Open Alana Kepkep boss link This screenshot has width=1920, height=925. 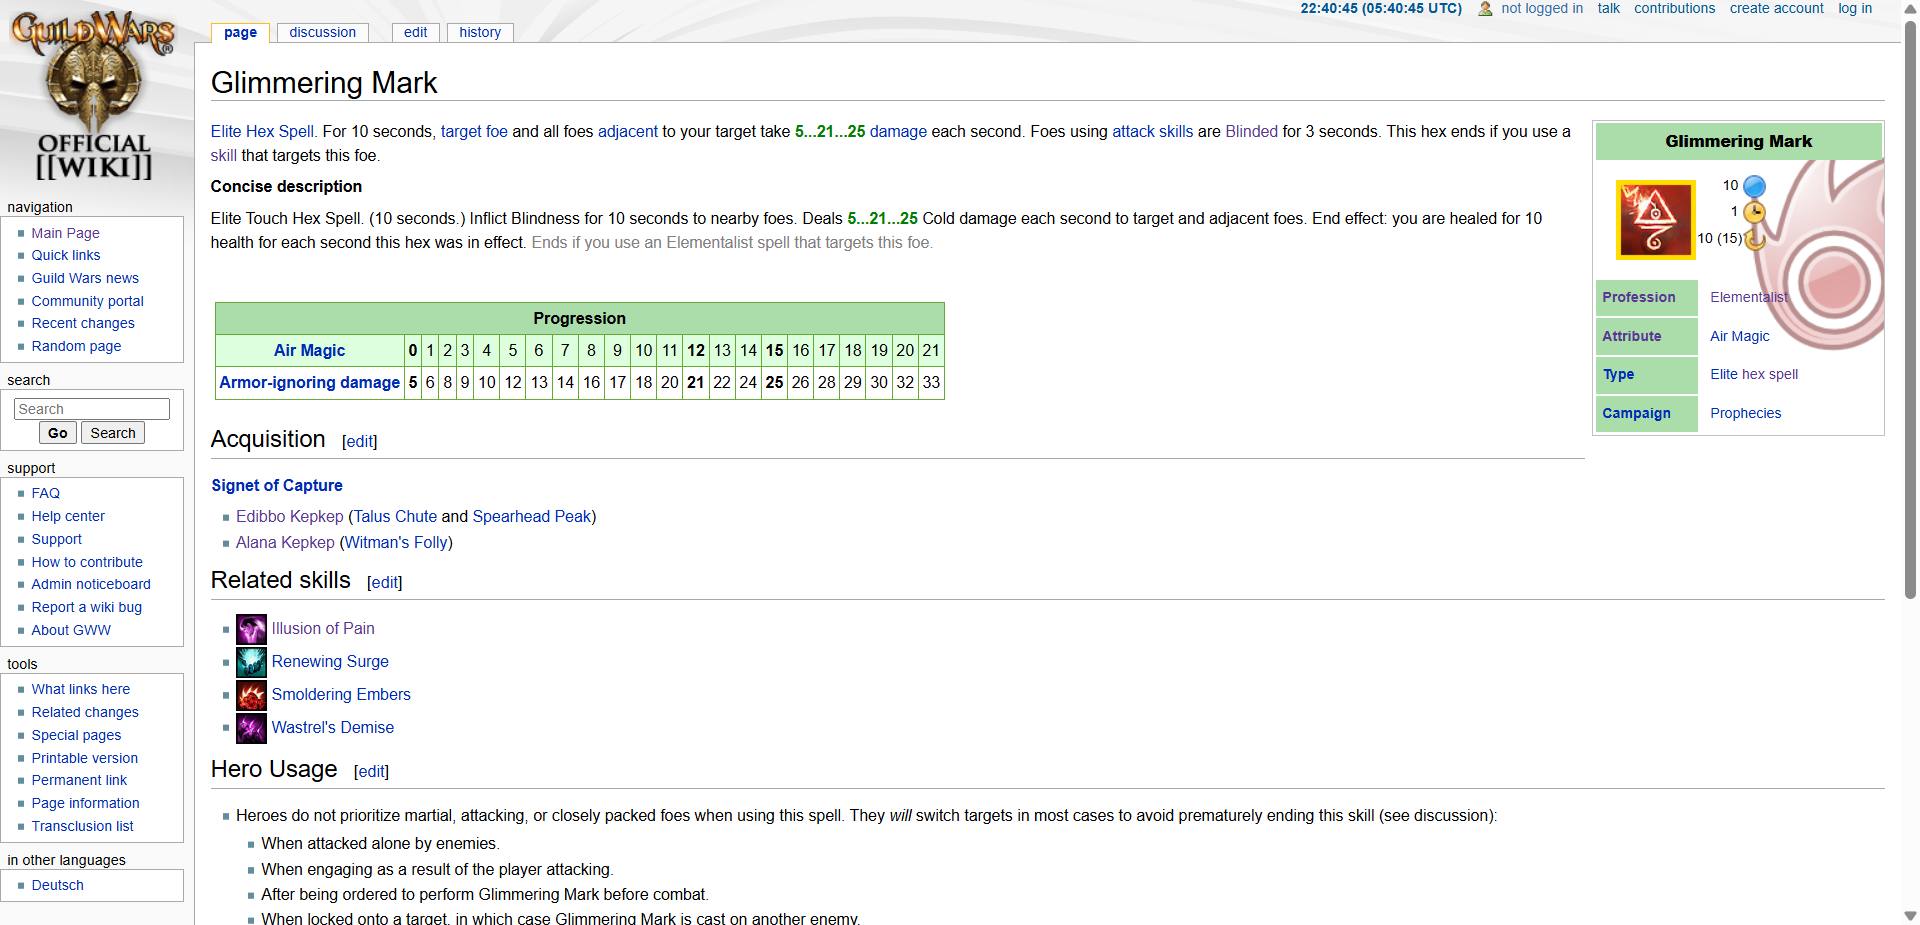coord(285,542)
